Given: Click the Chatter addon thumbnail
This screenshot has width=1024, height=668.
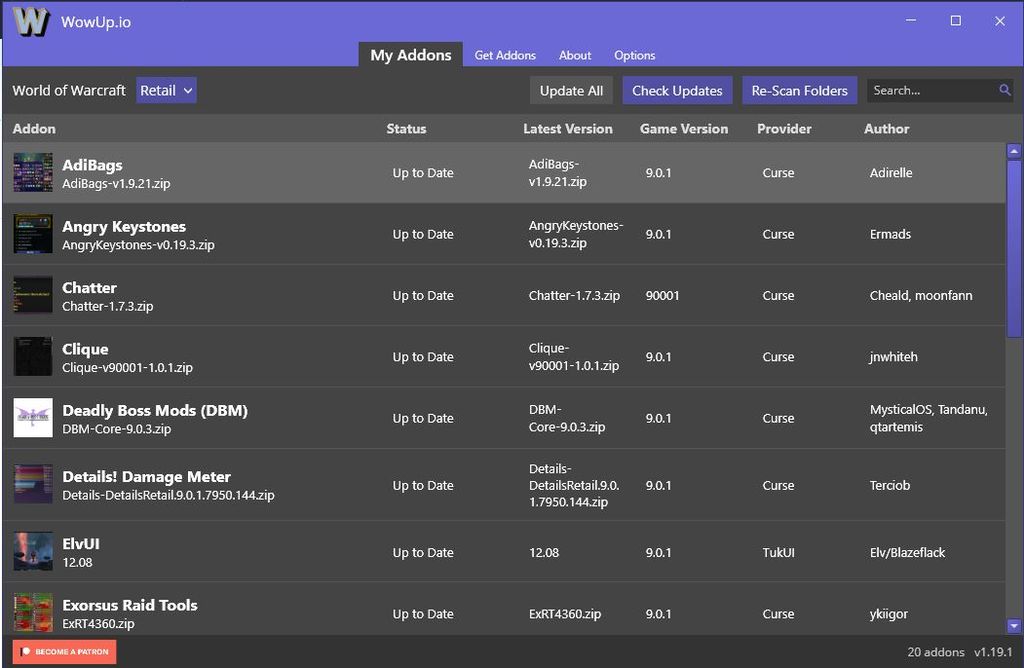Looking at the screenshot, I should 33,295.
